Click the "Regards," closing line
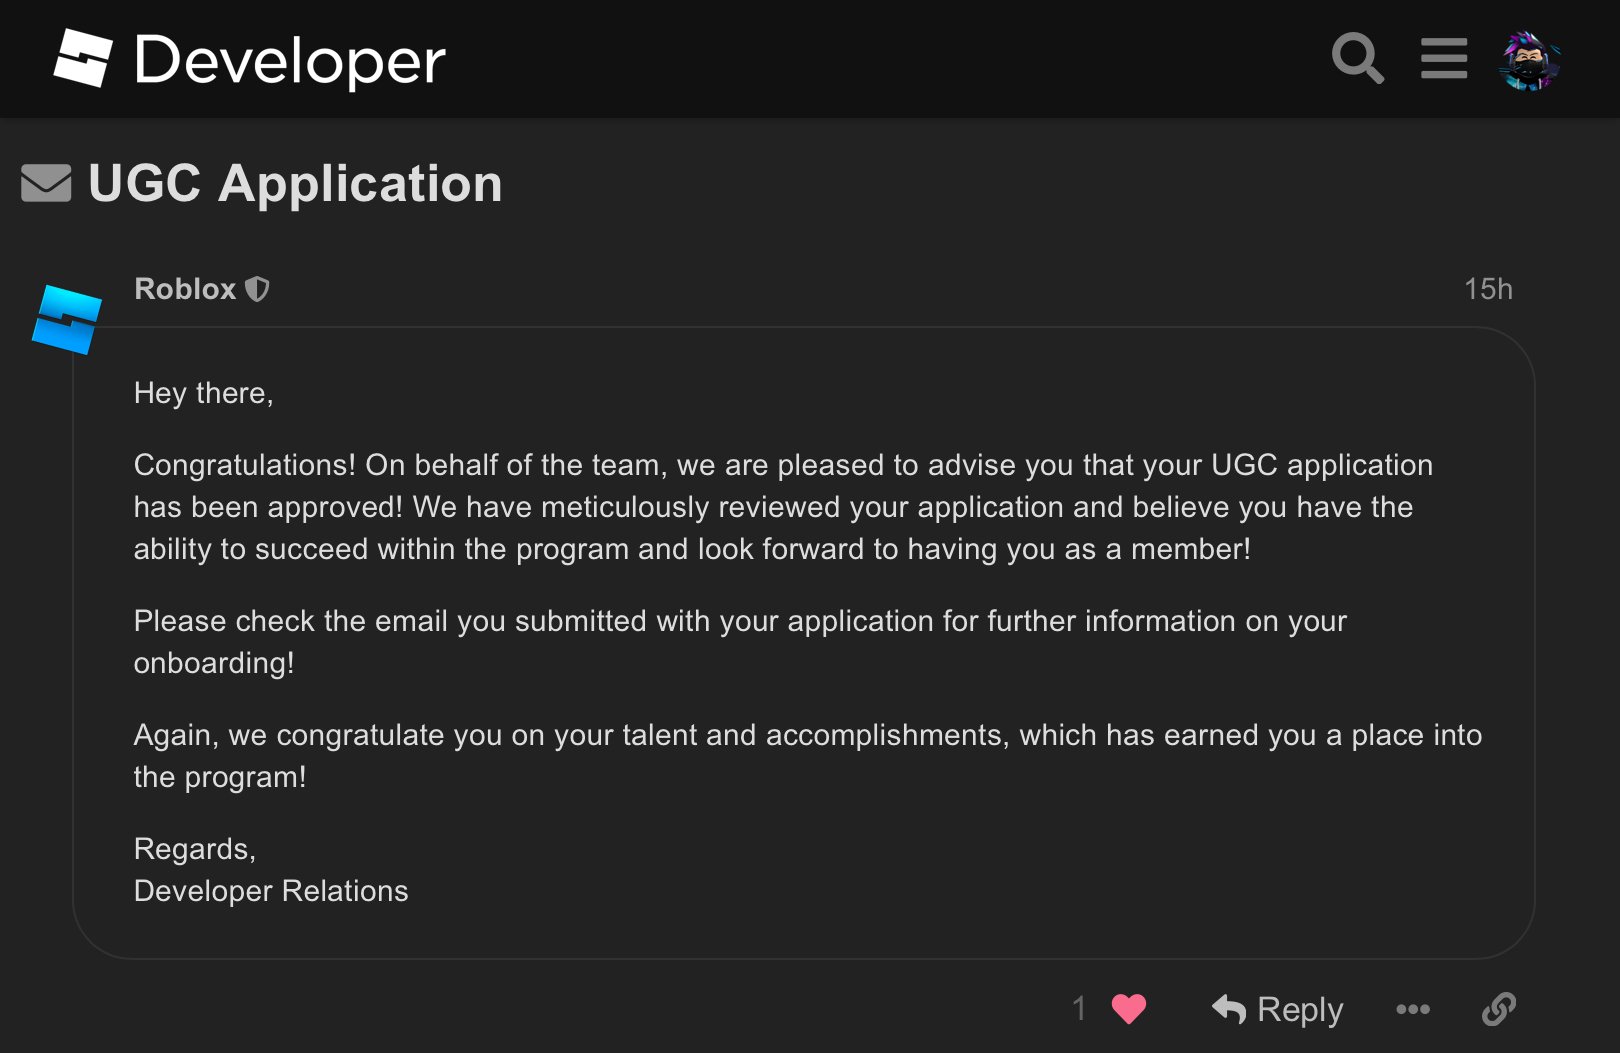The width and height of the screenshot is (1620, 1053). (x=195, y=849)
